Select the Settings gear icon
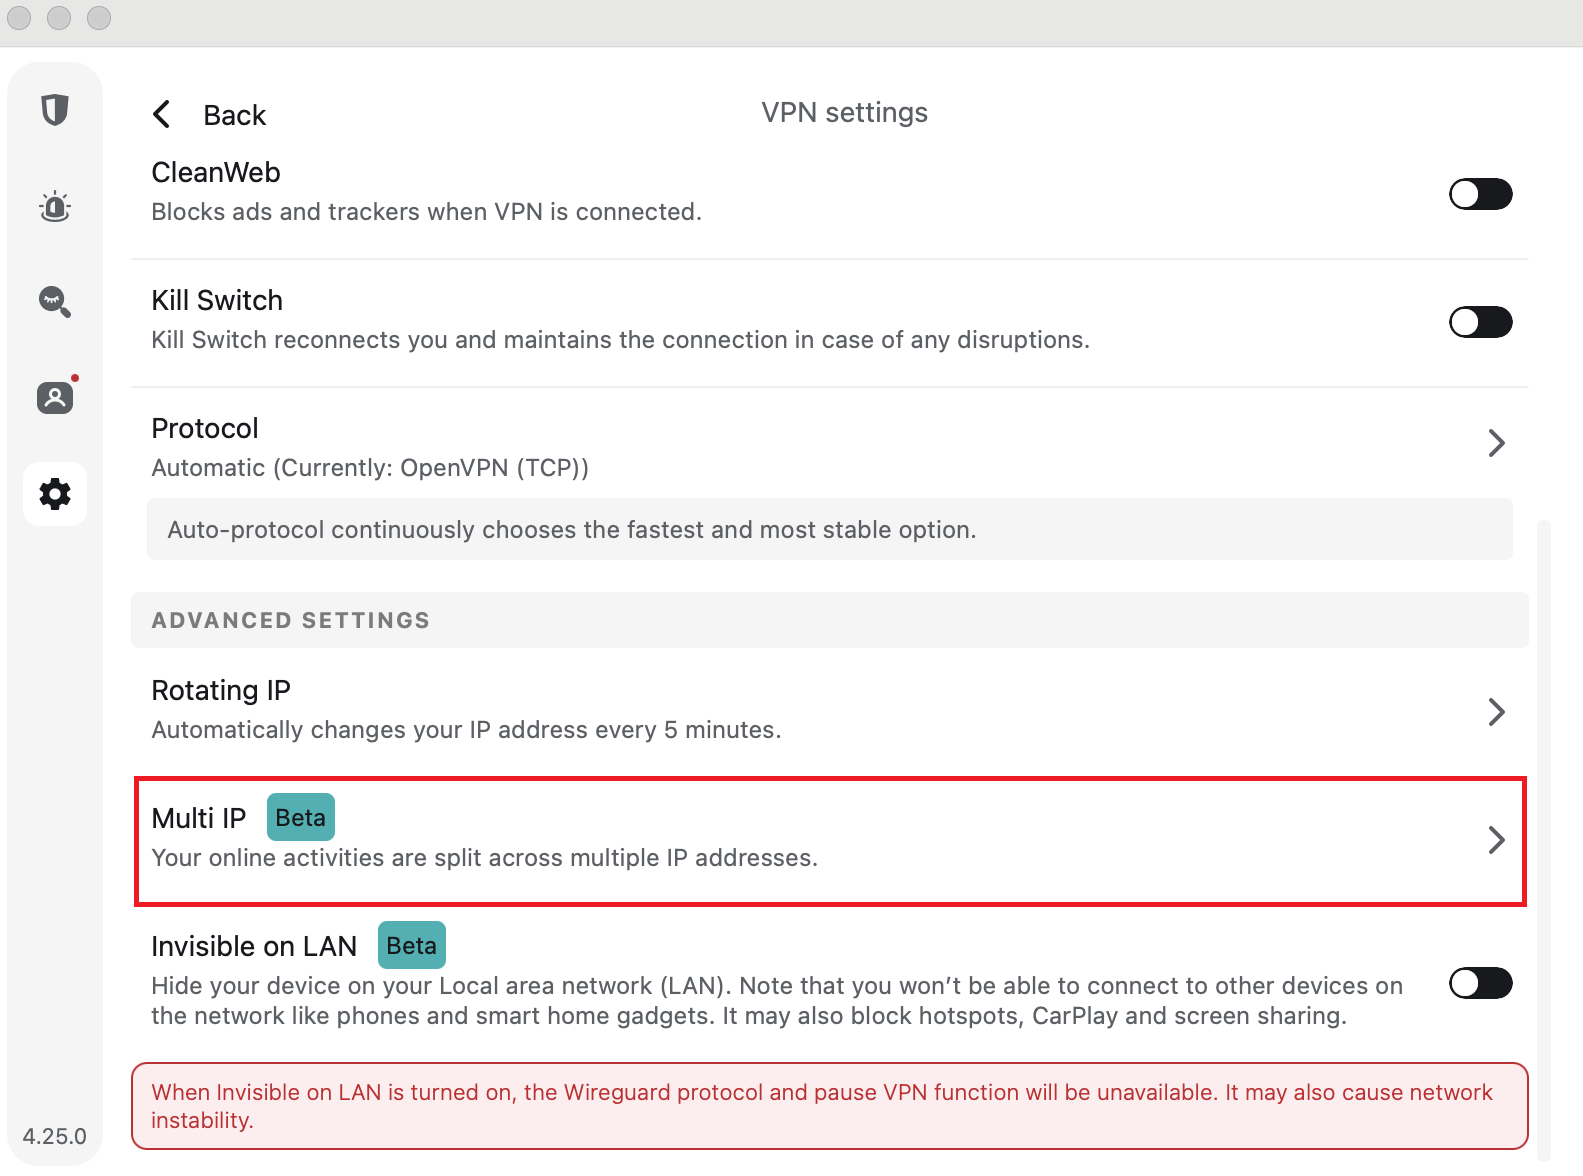Image resolution: width=1583 pixels, height=1176 pixels. click(55, 494)
